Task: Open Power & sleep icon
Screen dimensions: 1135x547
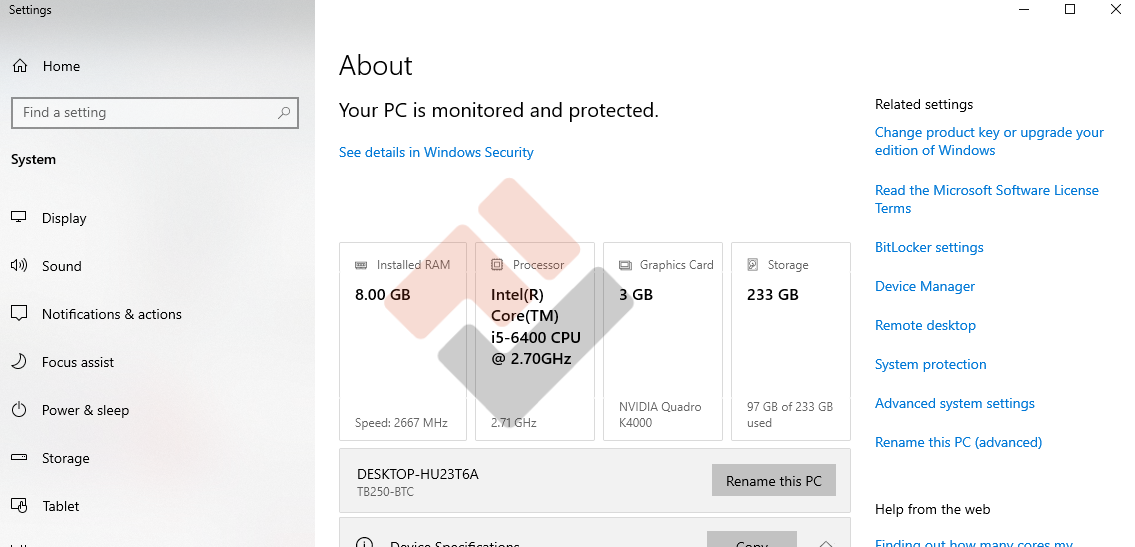Action: pos(19,410)
